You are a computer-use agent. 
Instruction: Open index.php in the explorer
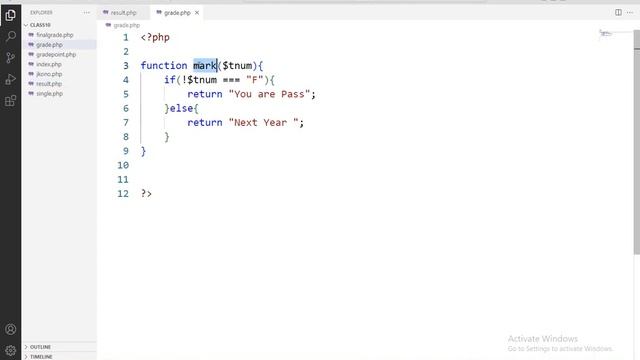coord(59,64)
